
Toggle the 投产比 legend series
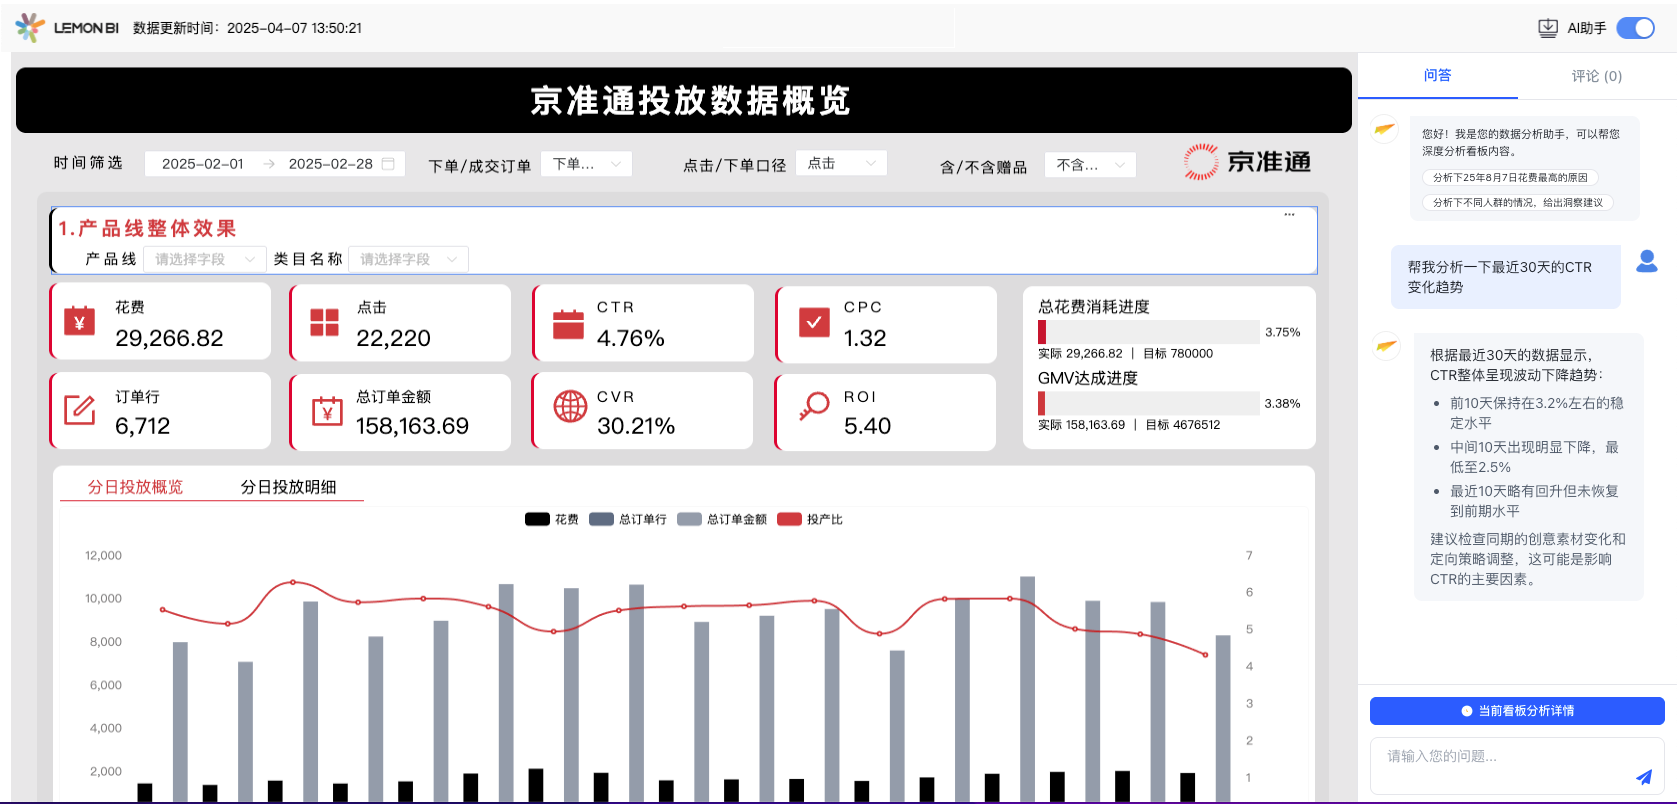(810, 519)
